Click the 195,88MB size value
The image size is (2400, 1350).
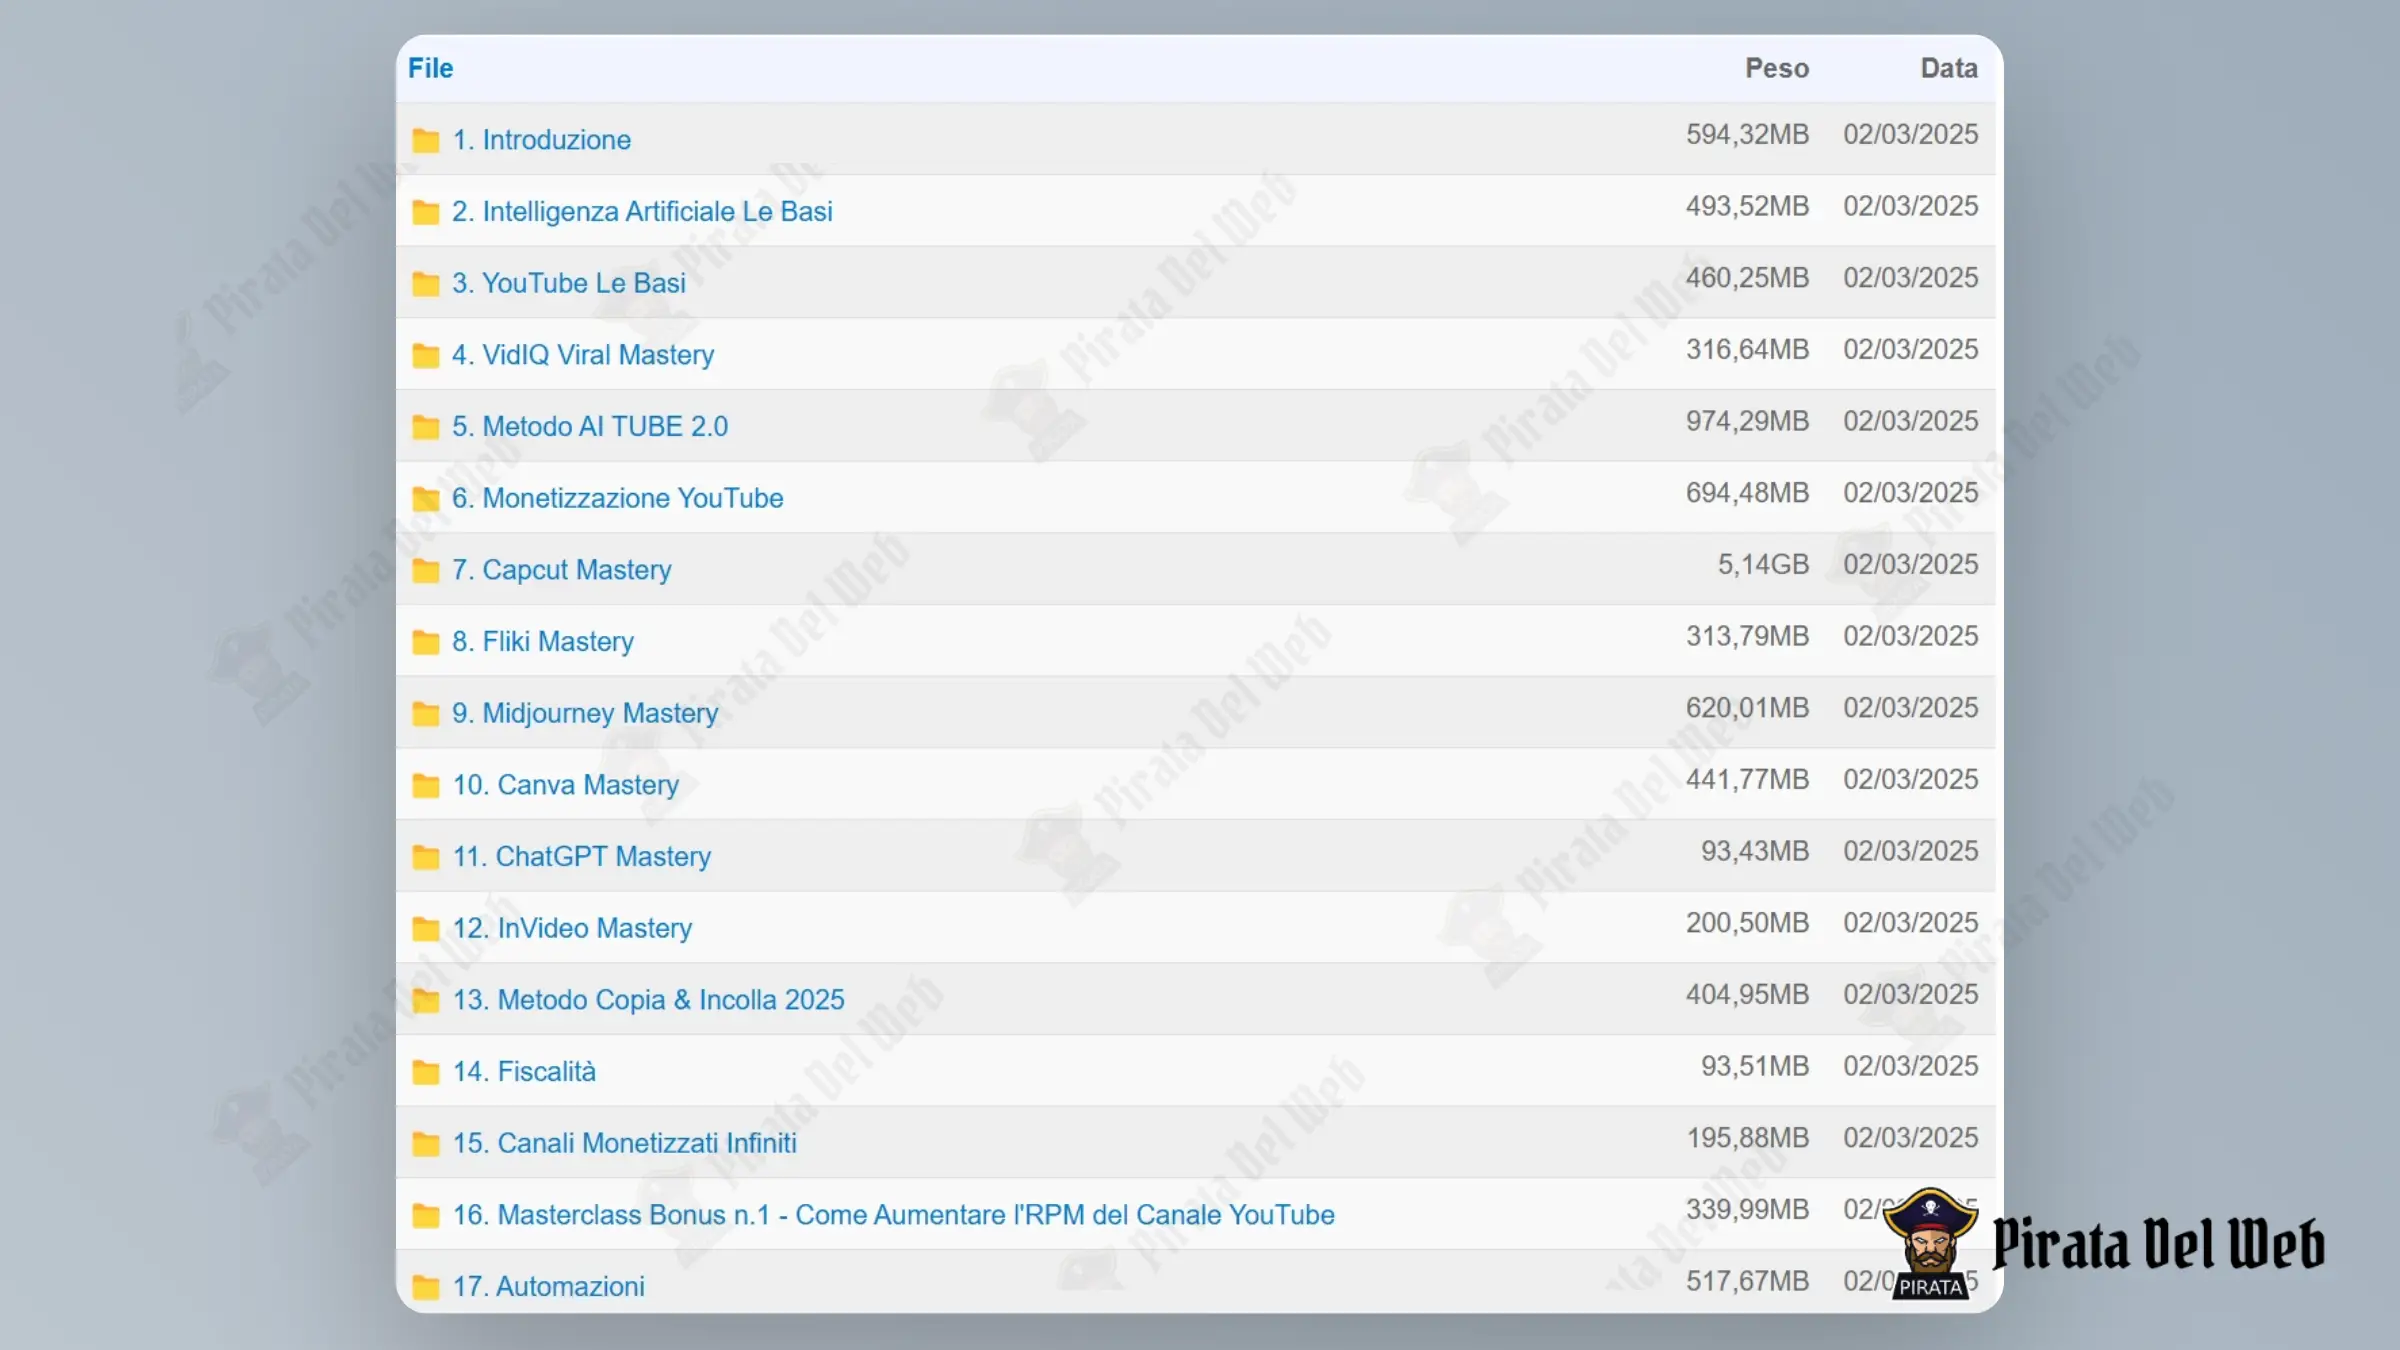click(x=1748, y=1138)
